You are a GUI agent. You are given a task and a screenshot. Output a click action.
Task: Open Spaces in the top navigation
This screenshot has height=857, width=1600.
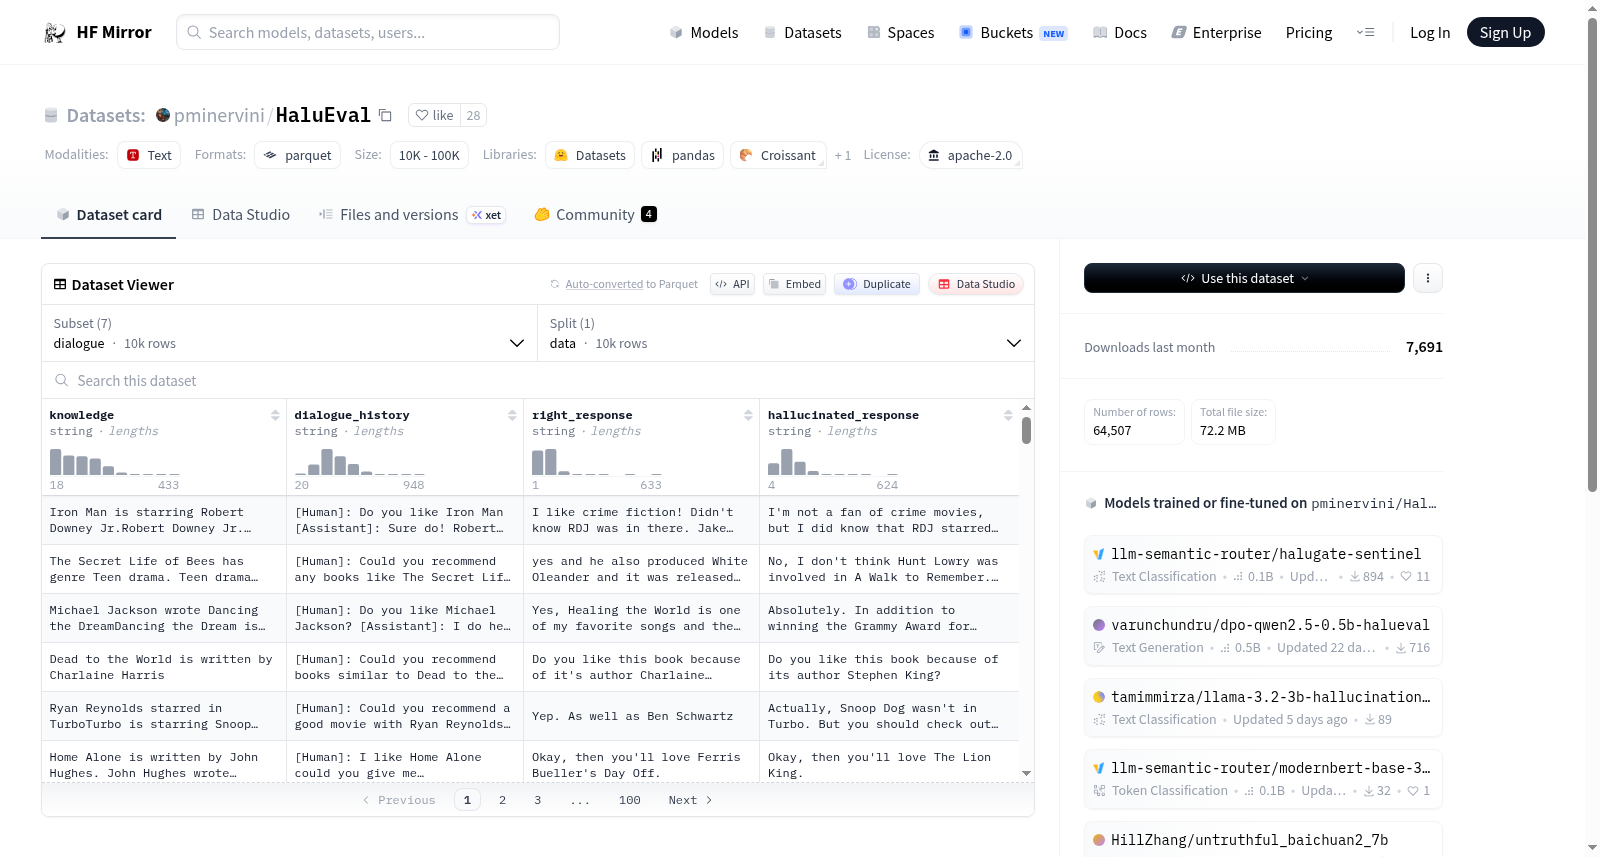click(x=900, y=33)
